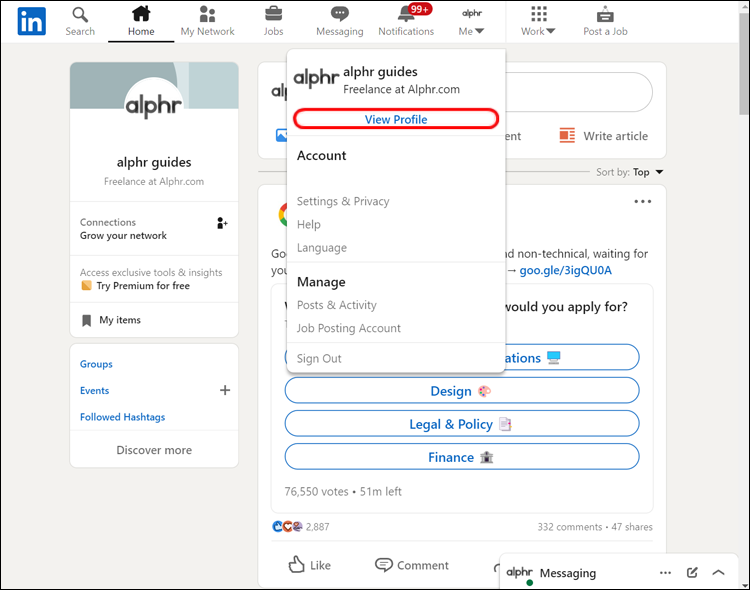Select Settings & Privacy menu item

343,201
